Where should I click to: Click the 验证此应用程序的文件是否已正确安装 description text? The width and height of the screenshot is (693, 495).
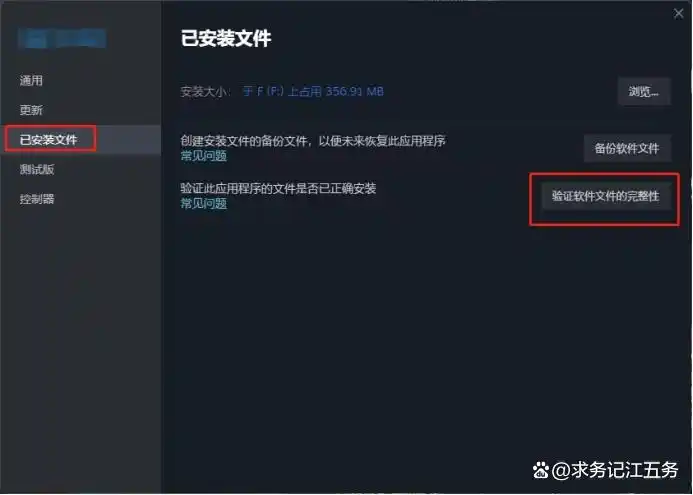click(278, 189)
